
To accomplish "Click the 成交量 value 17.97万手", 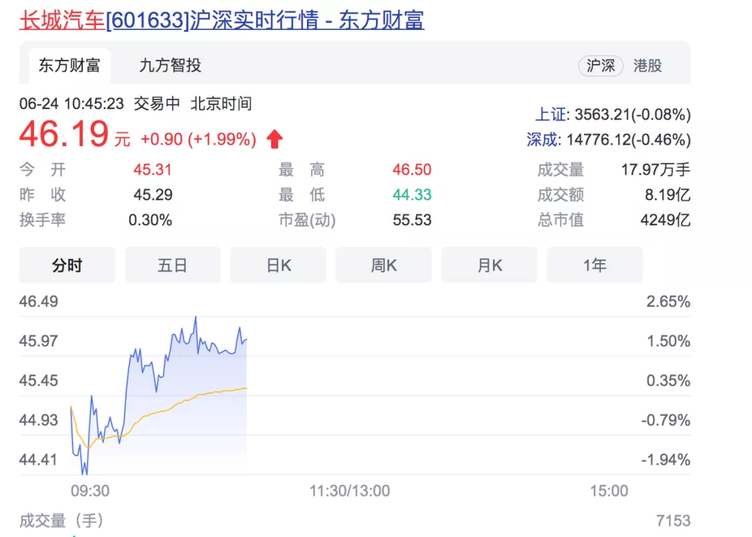I will pyautogui.click(x=656, y=170).
